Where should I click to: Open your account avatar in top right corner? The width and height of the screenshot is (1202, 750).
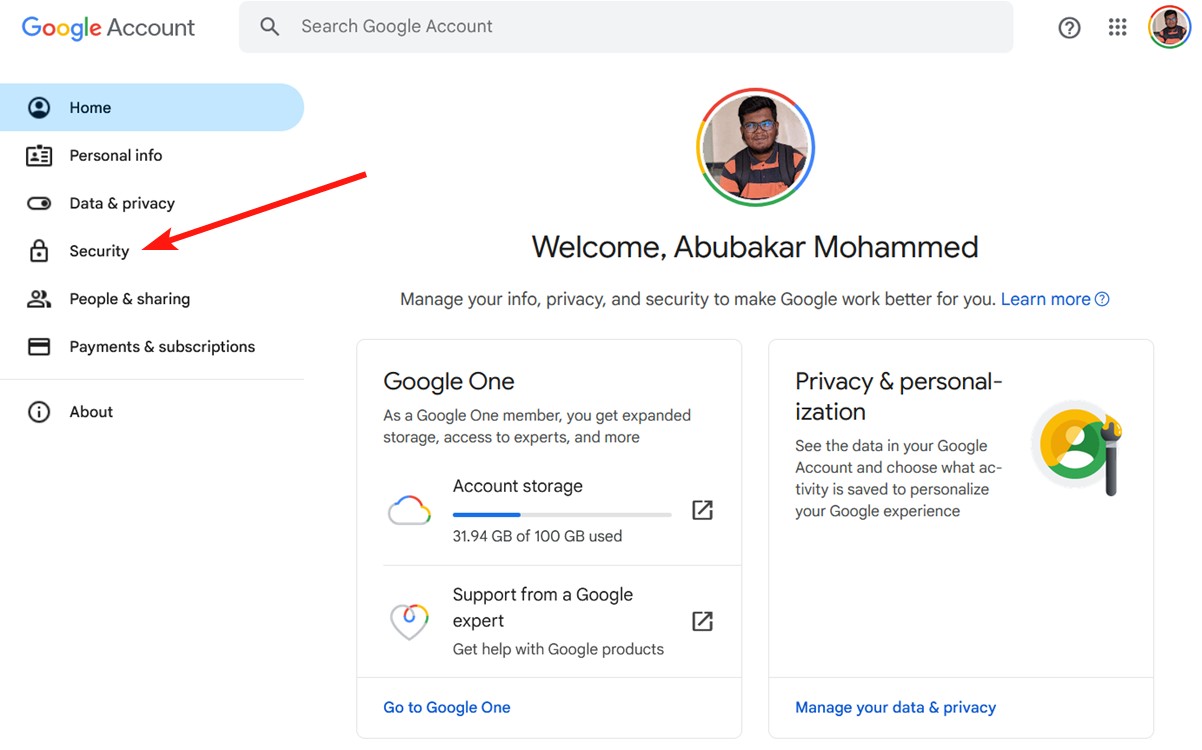(x=1169, y=27)
